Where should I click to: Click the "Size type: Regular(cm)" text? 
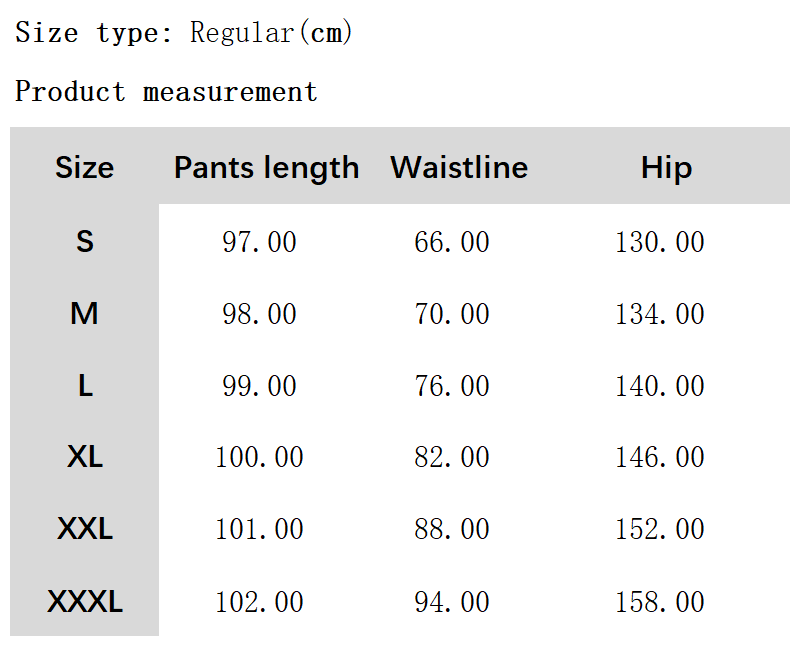(x=184, y=33)
